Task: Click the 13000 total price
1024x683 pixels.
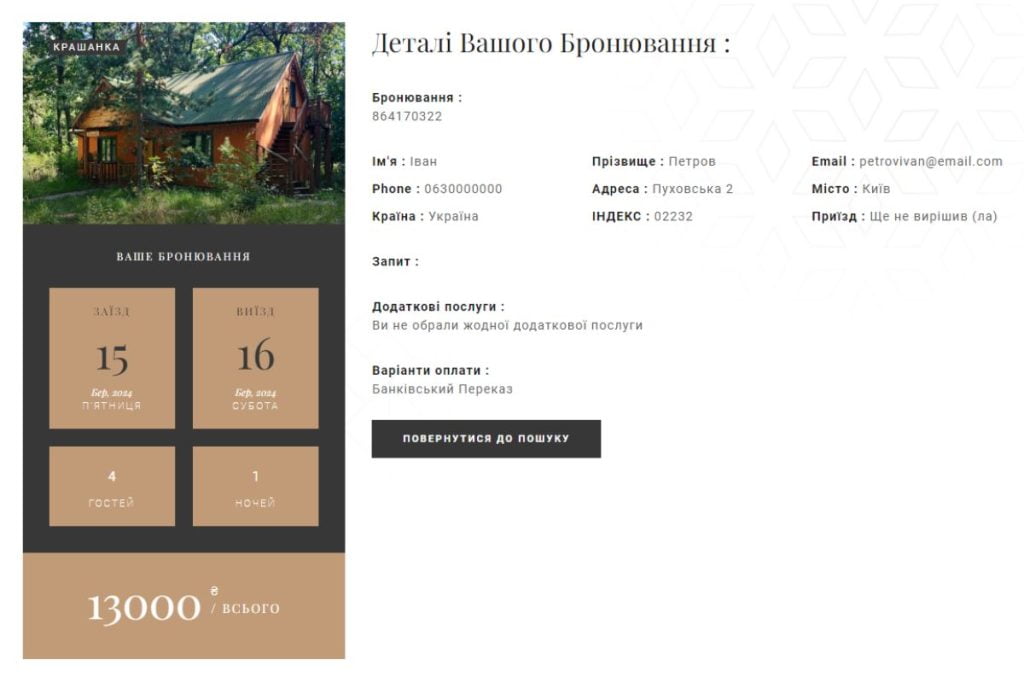Action: 146,607
